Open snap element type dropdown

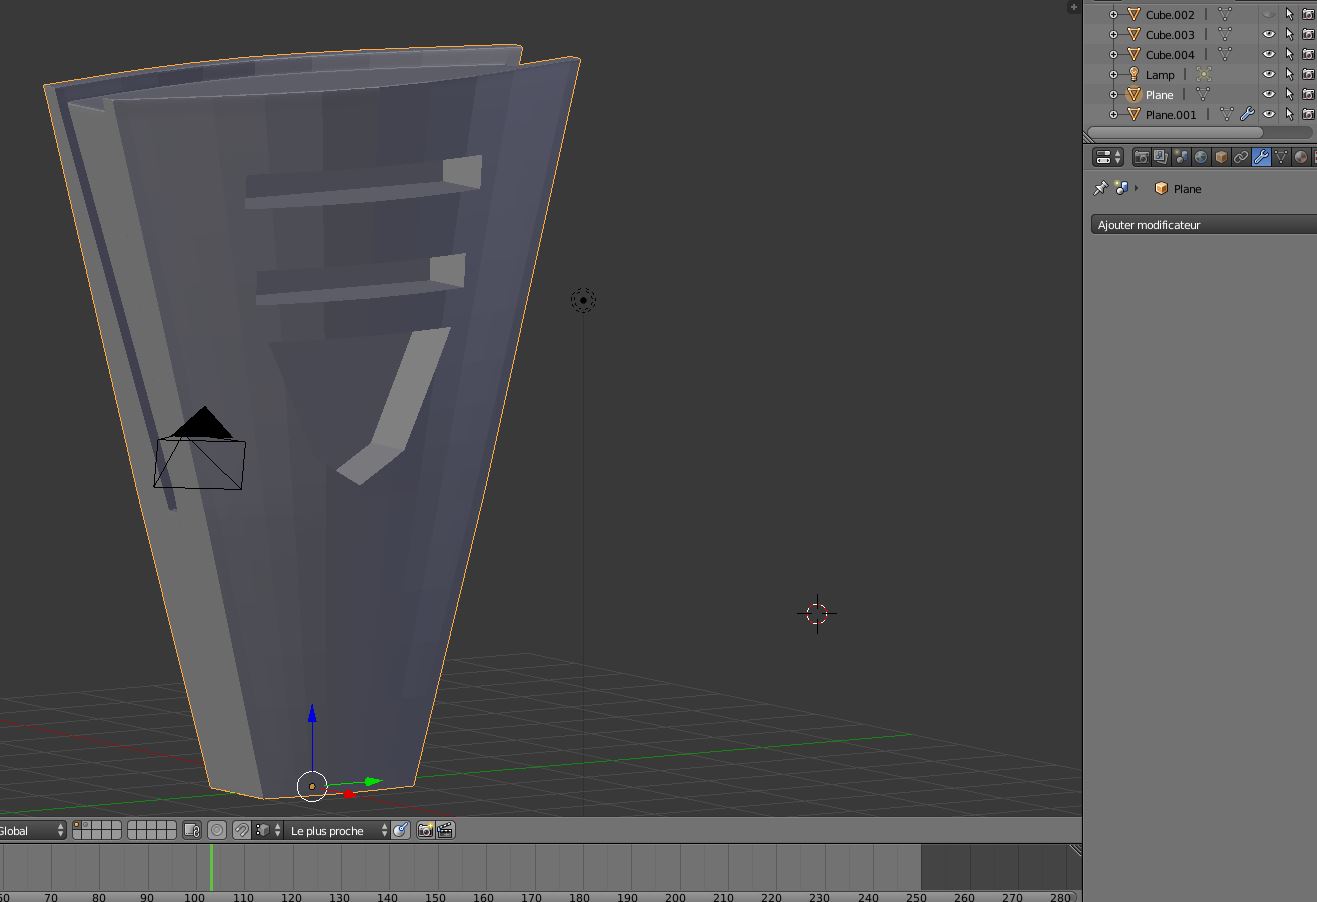[x=267, y=830]
